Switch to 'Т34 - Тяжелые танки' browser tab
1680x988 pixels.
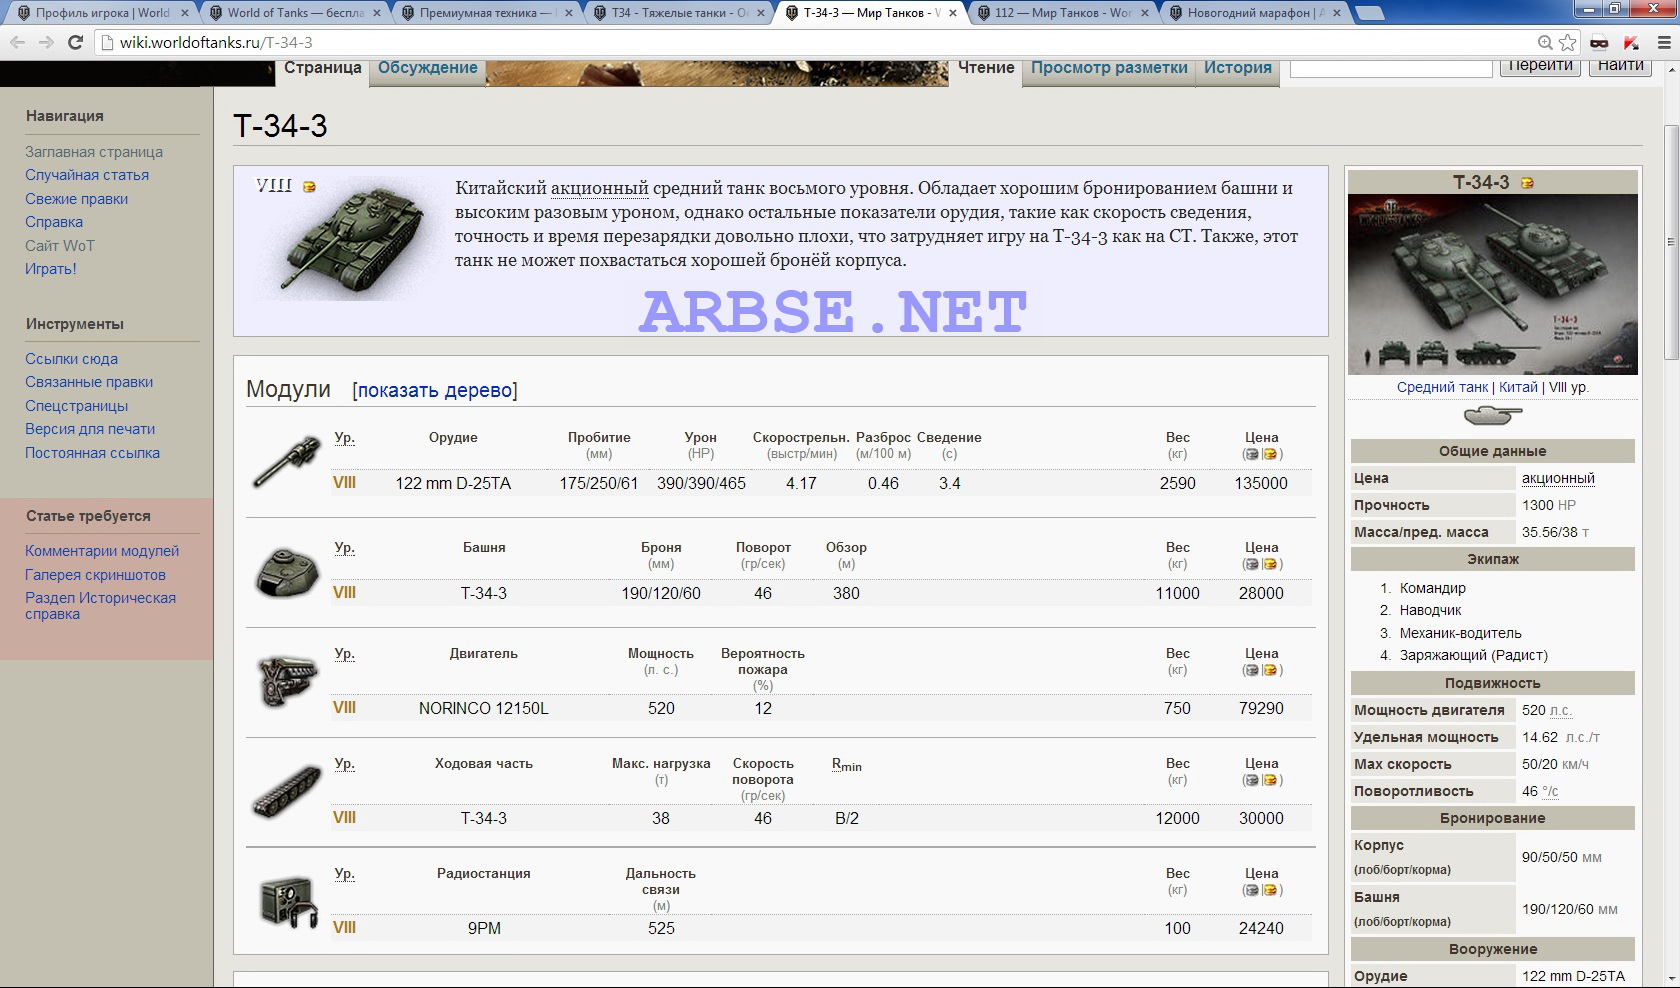(x=679, y=13)
